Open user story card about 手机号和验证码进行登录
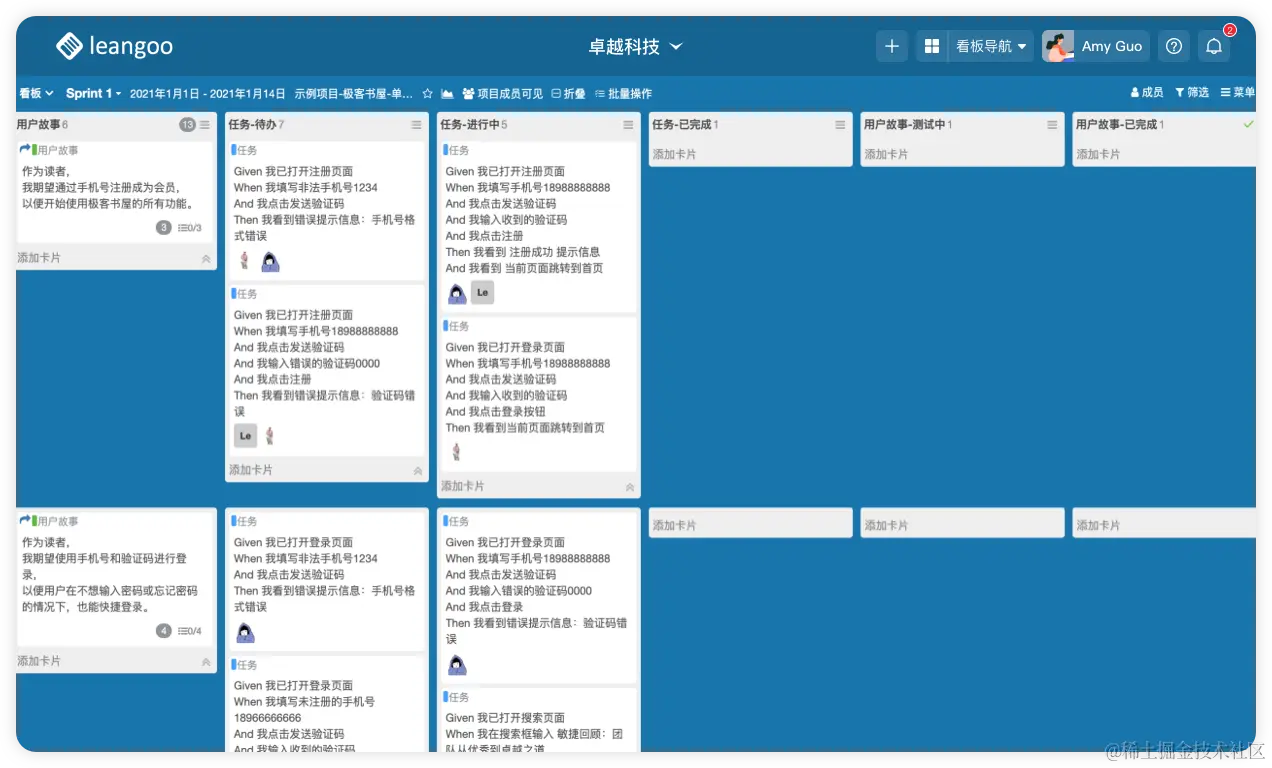This screenshot has width=1272, height=768. (116, 580)
